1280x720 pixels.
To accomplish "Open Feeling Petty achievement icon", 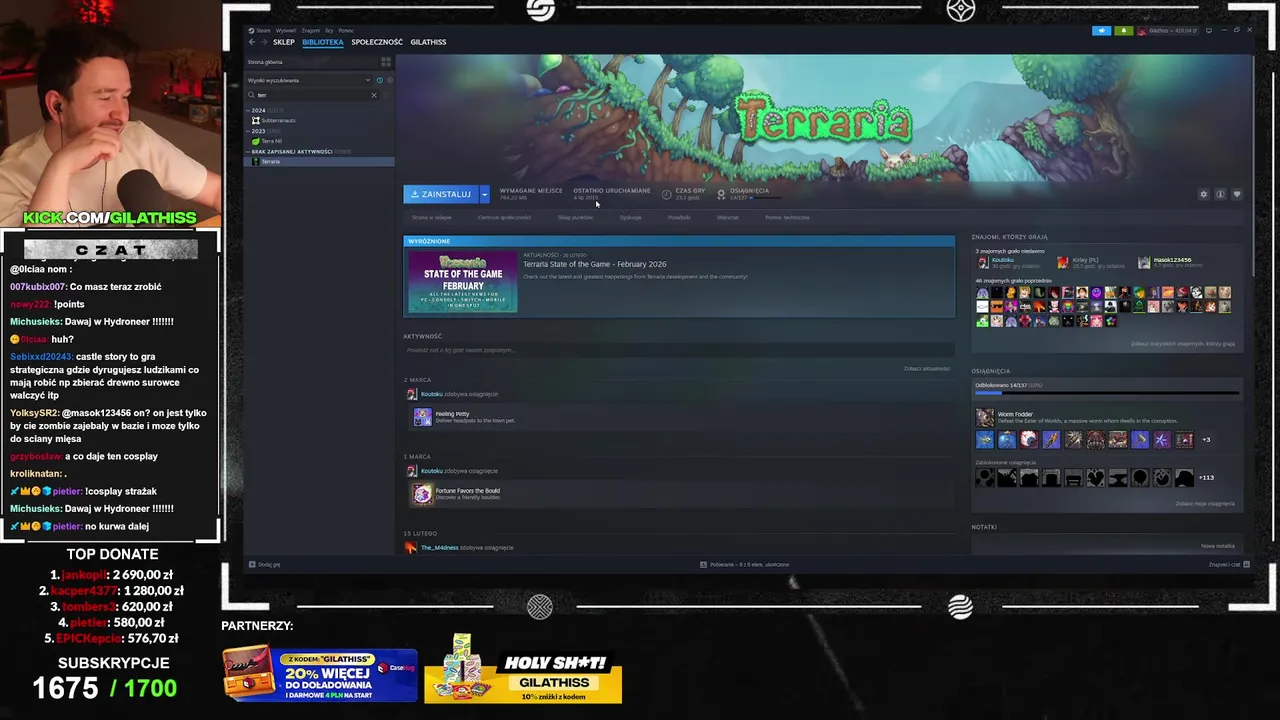I will 422,417.
